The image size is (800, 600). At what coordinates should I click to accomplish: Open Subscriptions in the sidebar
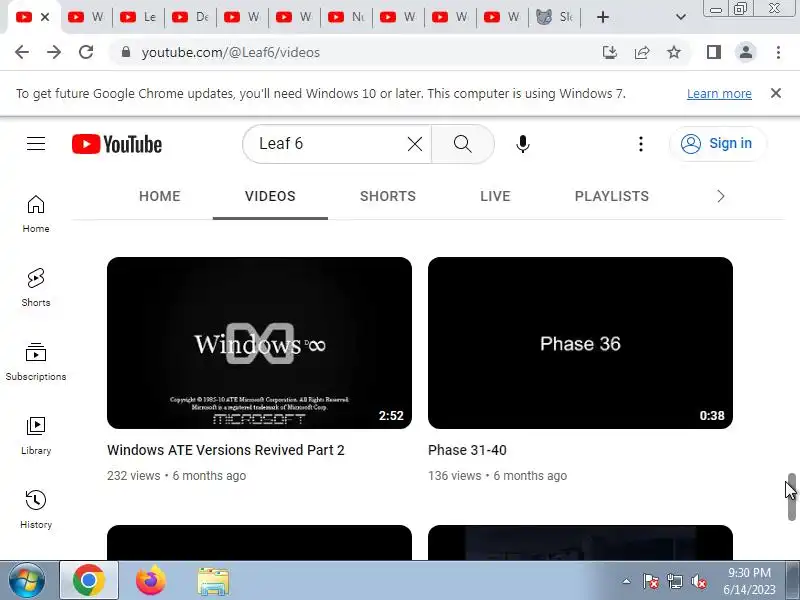[x=36, y=362]
